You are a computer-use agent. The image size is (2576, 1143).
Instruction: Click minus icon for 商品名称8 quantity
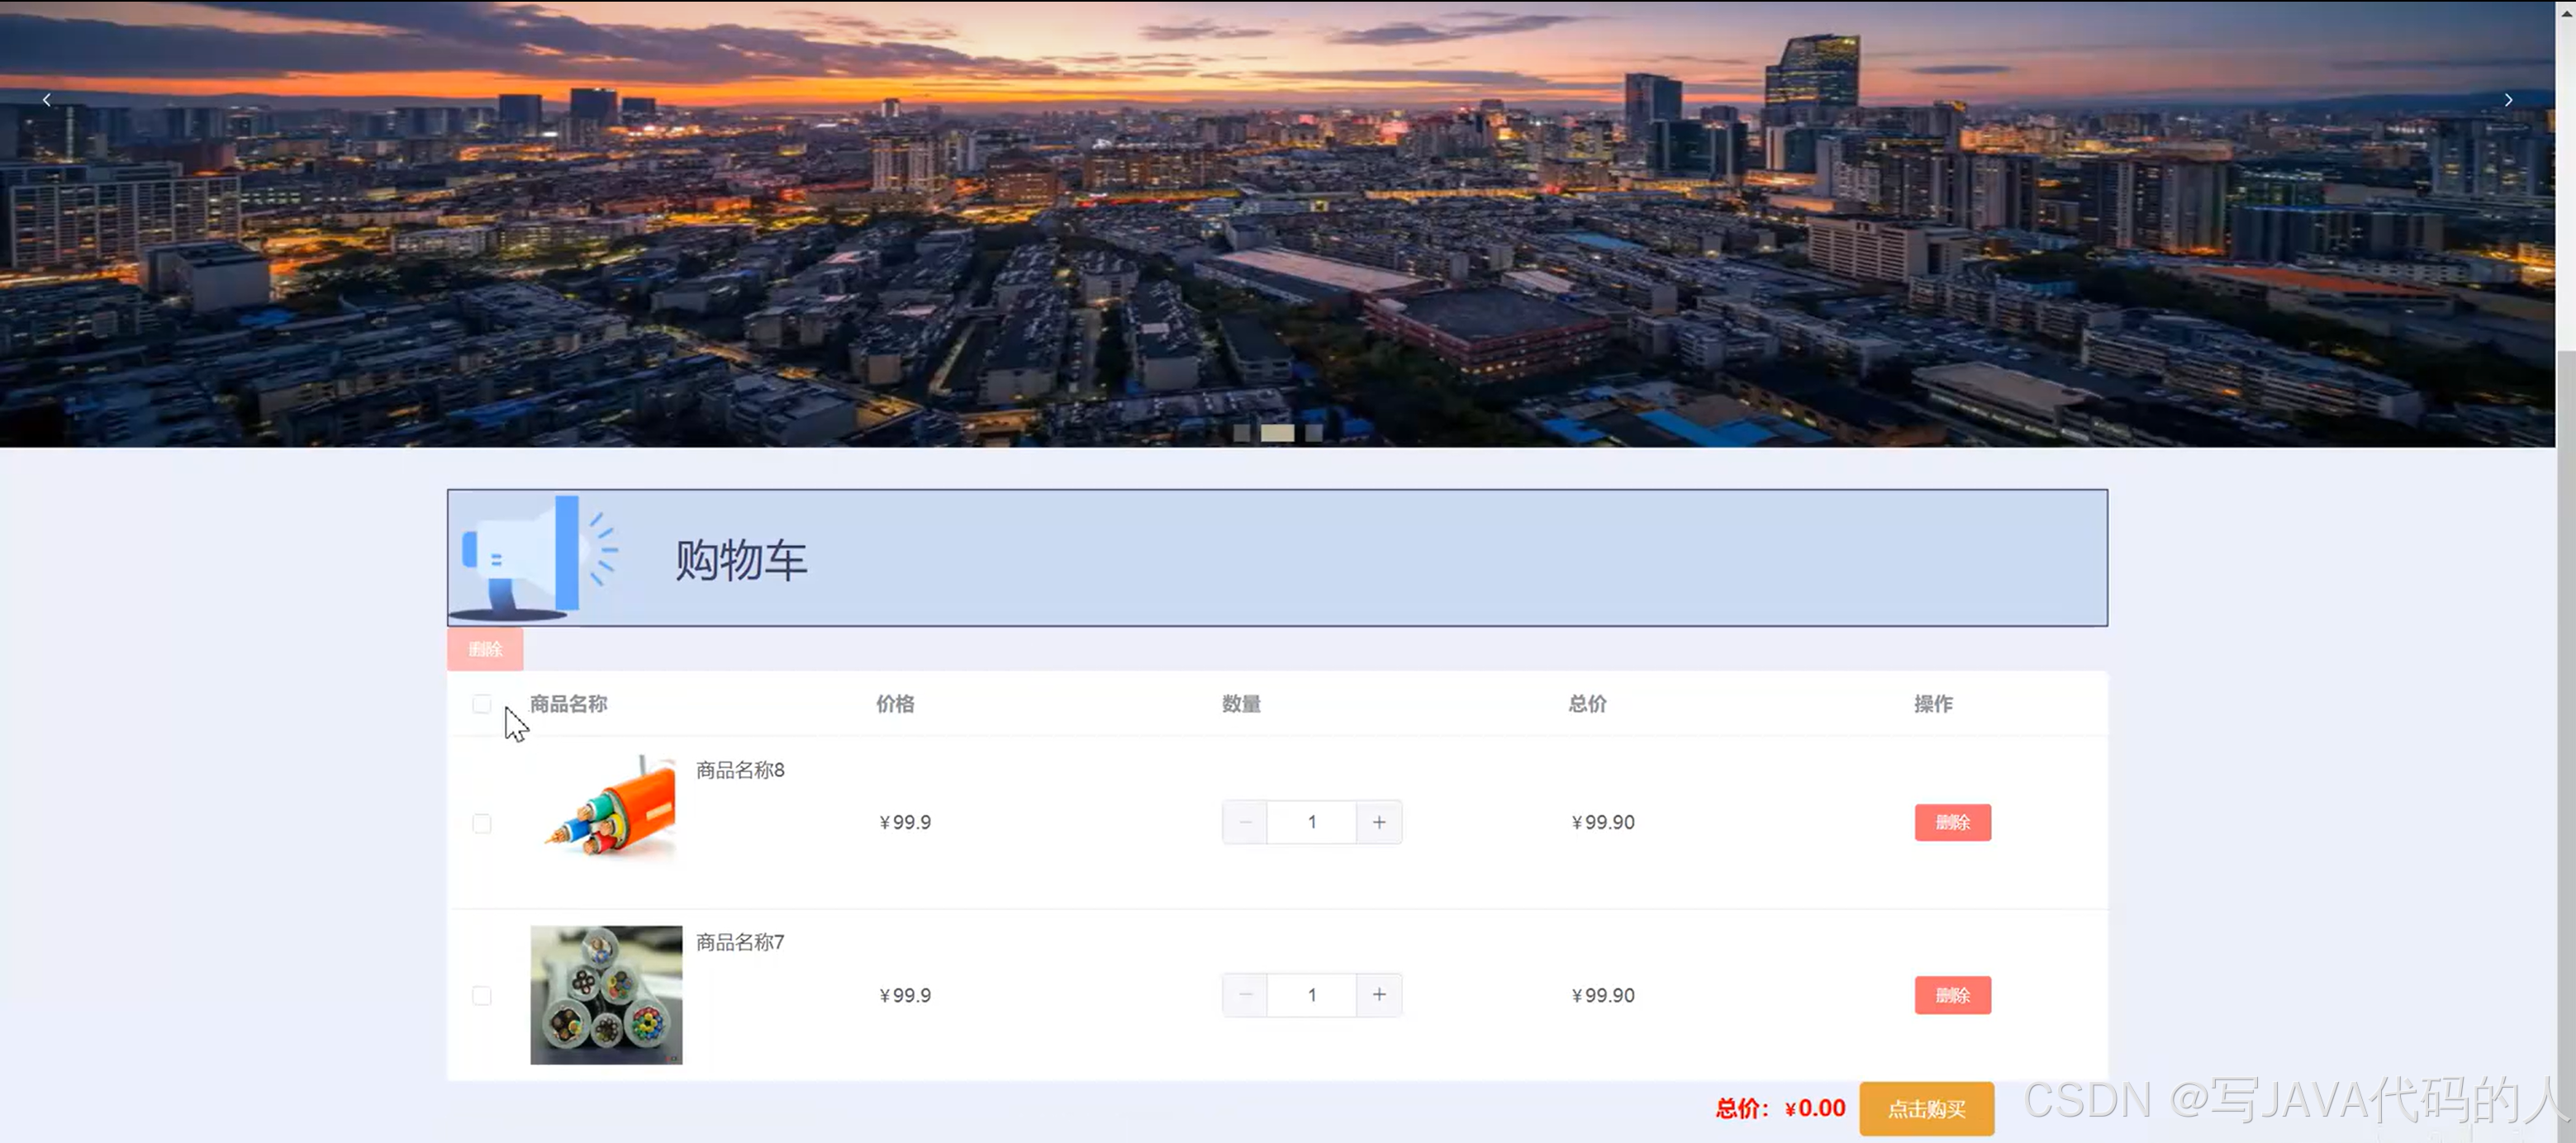tap(1245, 822)
